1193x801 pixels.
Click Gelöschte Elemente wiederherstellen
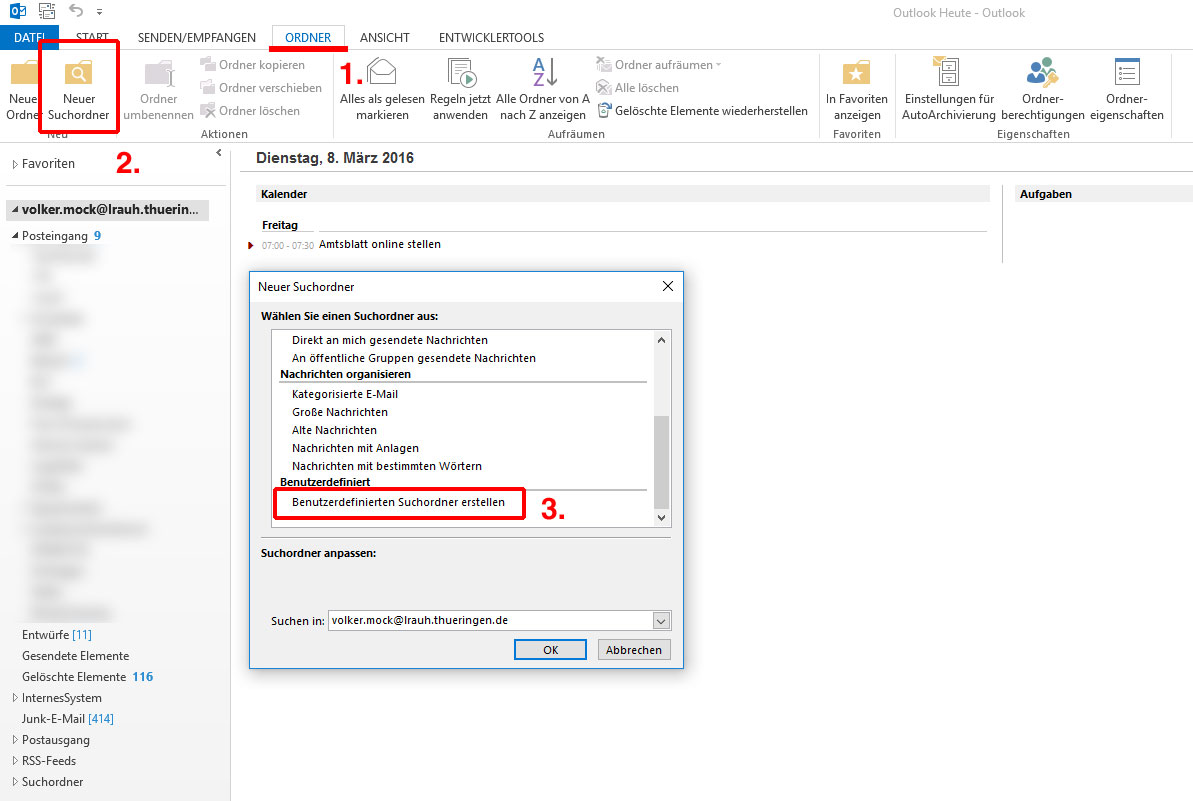pos(702,110)
